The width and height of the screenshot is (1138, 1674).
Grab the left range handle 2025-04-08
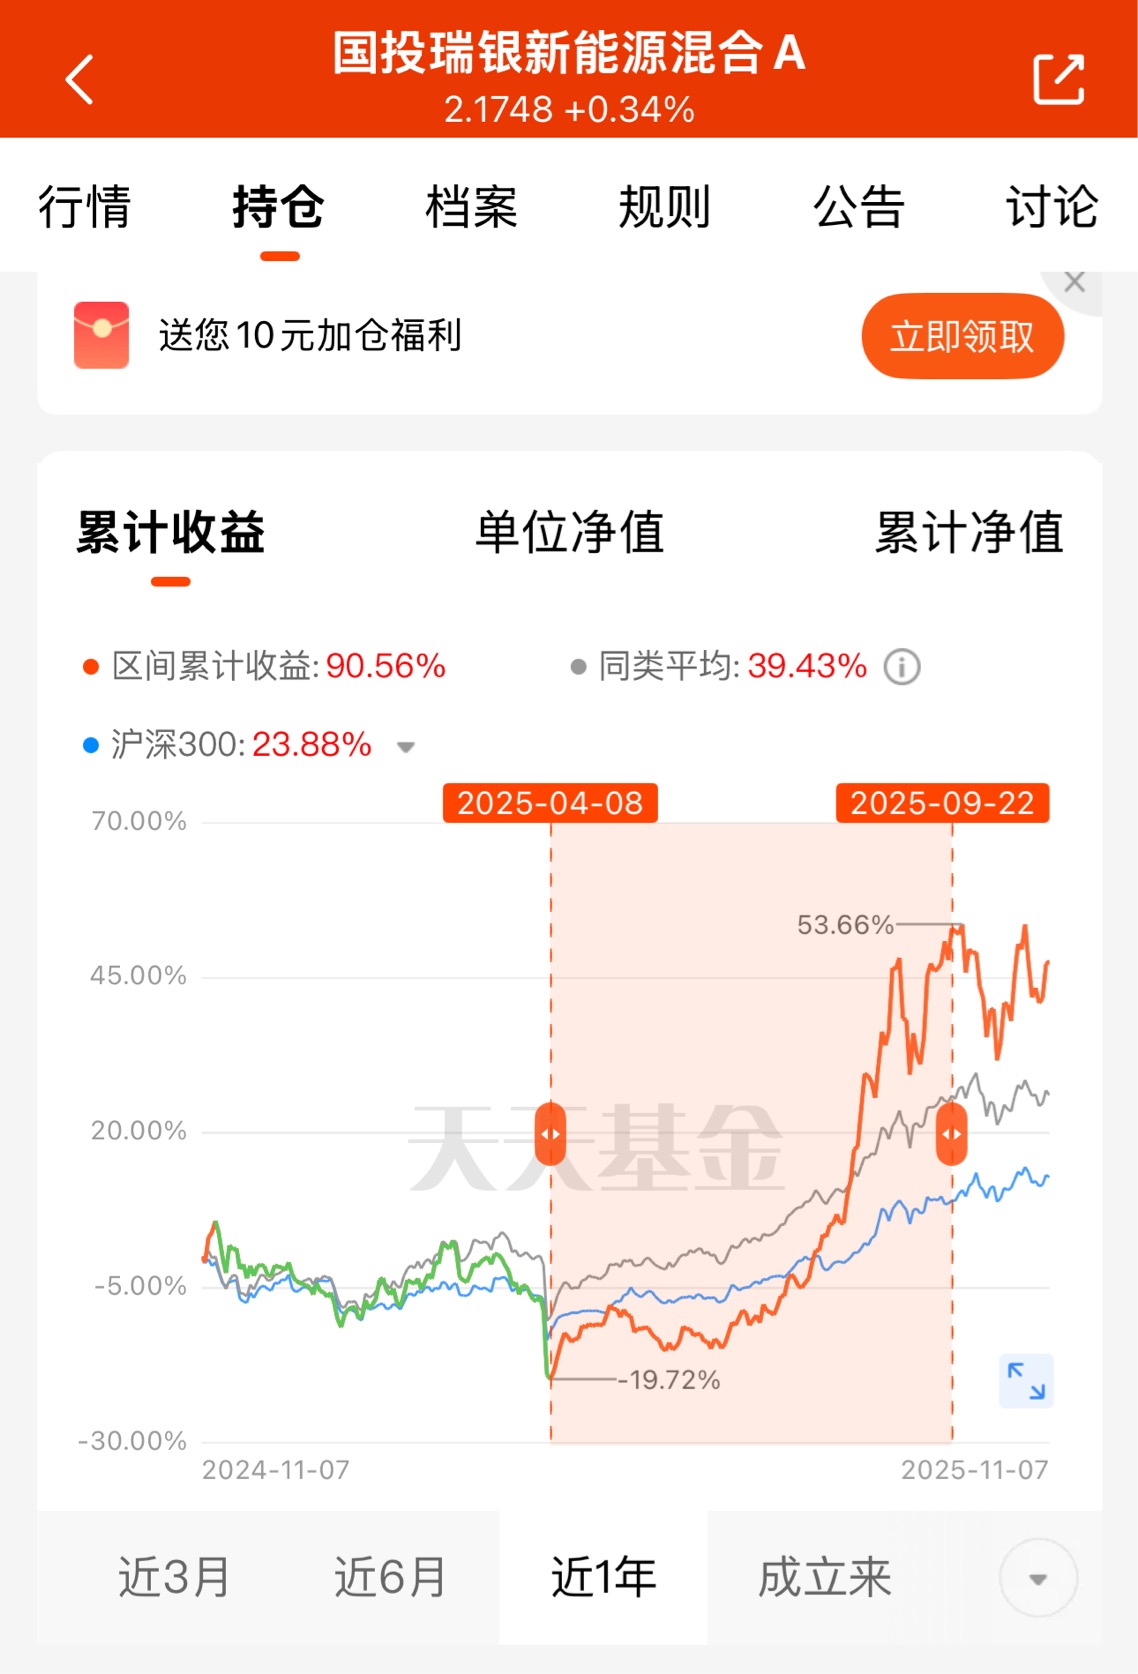550,1133
